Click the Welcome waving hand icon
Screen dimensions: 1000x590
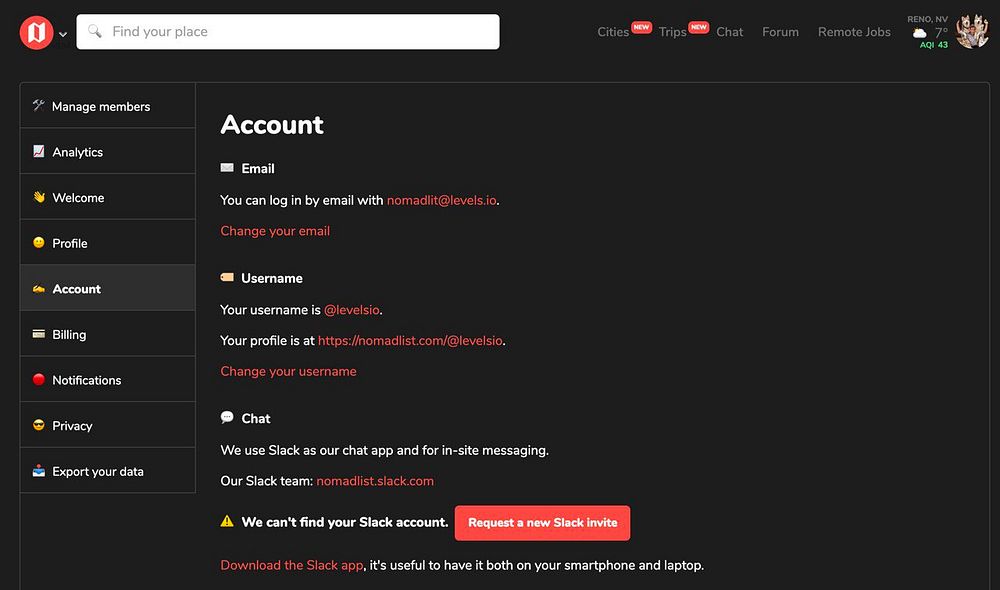(x=39, y=197)
